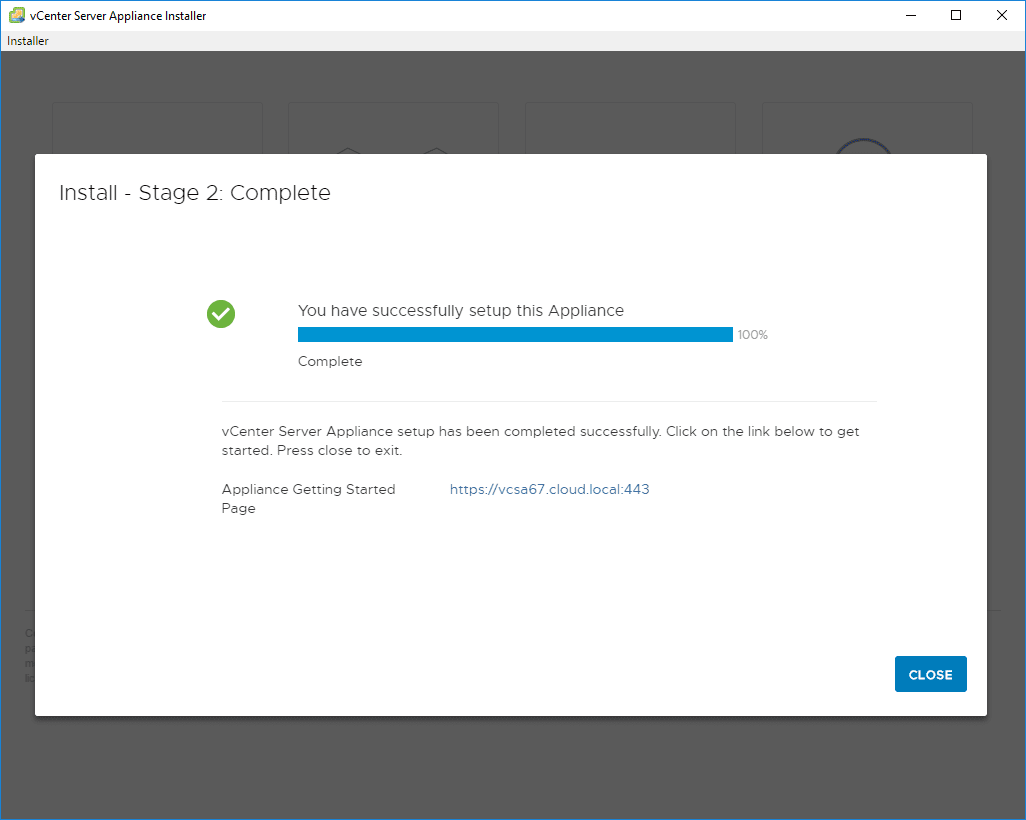Maximize the installer window

pos(956,15)
